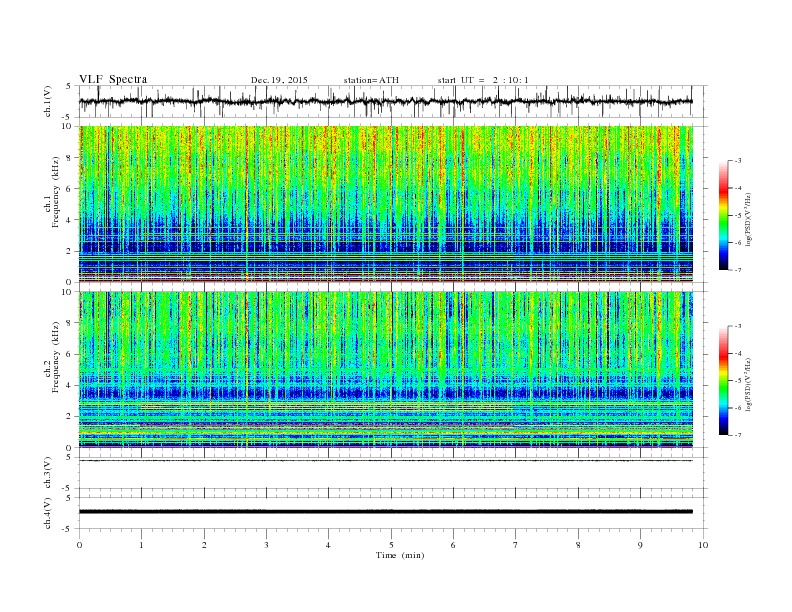Select the "start UT = 2:10:1" text
Viewport: 792px width, 612px height.
483,80
